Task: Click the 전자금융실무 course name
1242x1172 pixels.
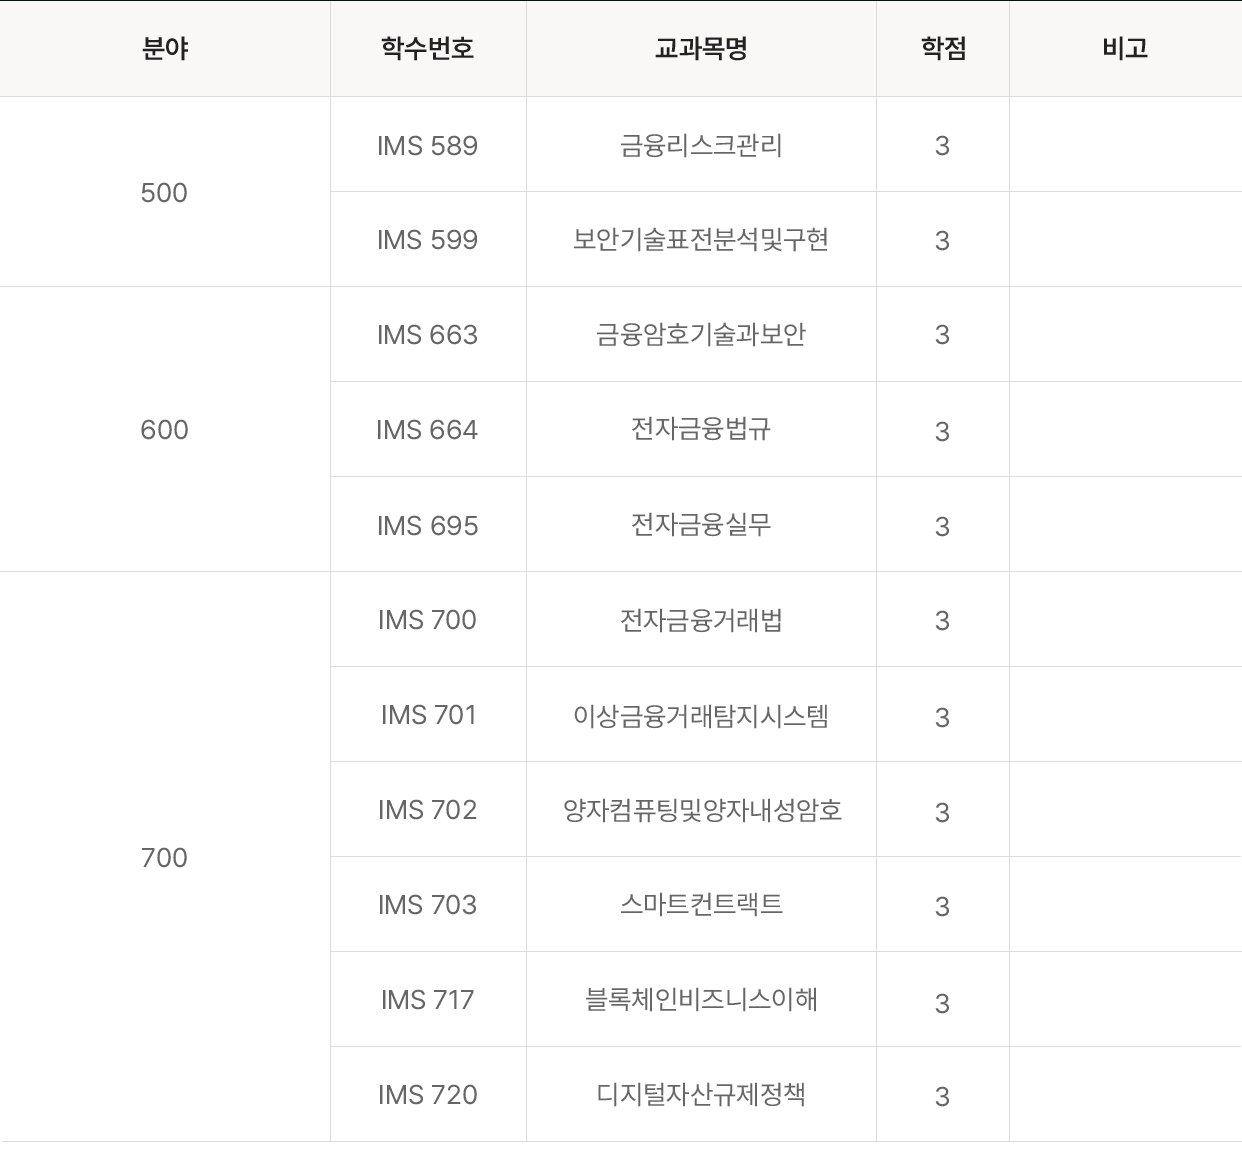Action: click(x=701, y=525)
